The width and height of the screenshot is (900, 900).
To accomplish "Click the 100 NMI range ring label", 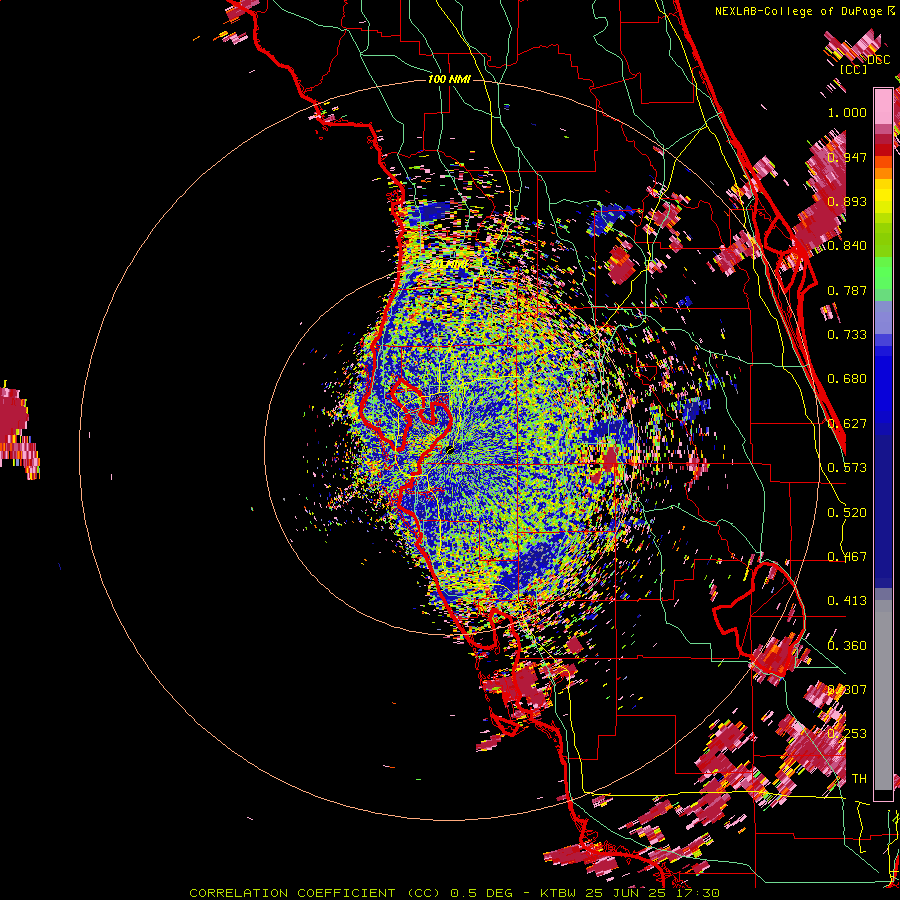I will tap(449, 79).
